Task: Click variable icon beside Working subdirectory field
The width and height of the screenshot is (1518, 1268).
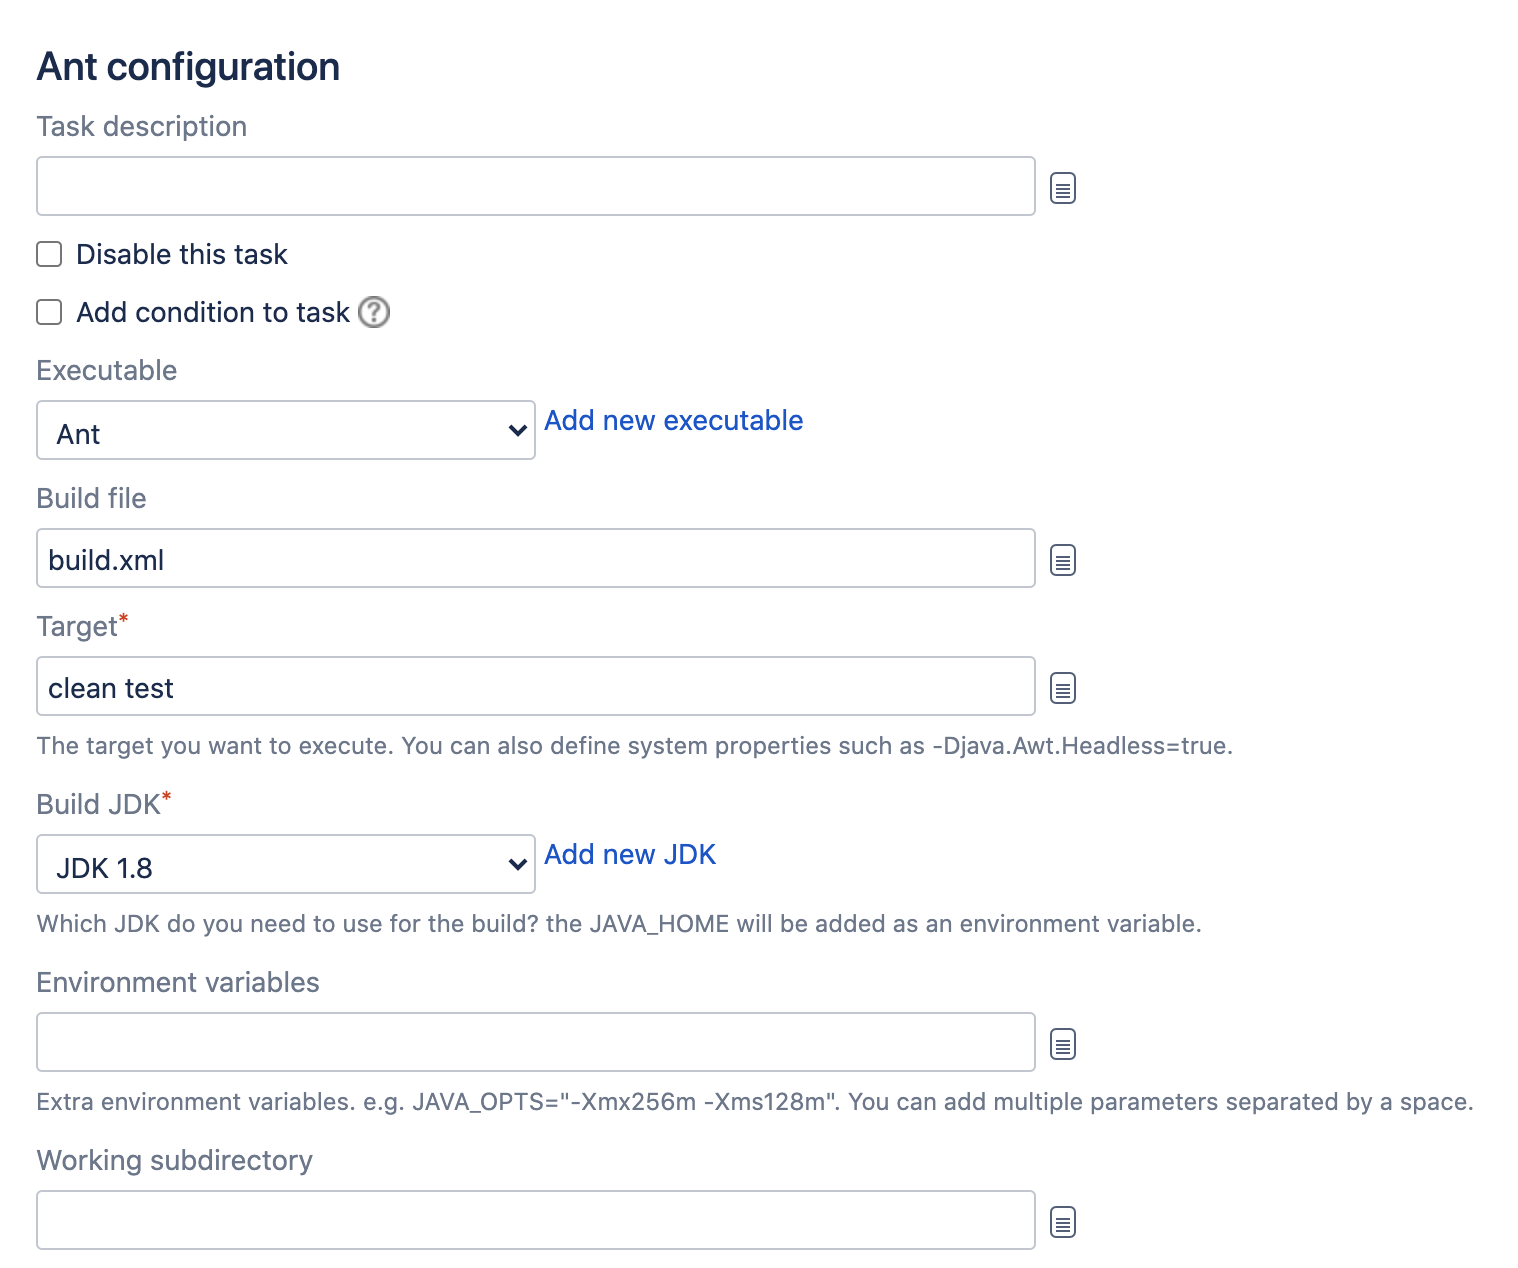Action: click(x=1062, y=1222)
